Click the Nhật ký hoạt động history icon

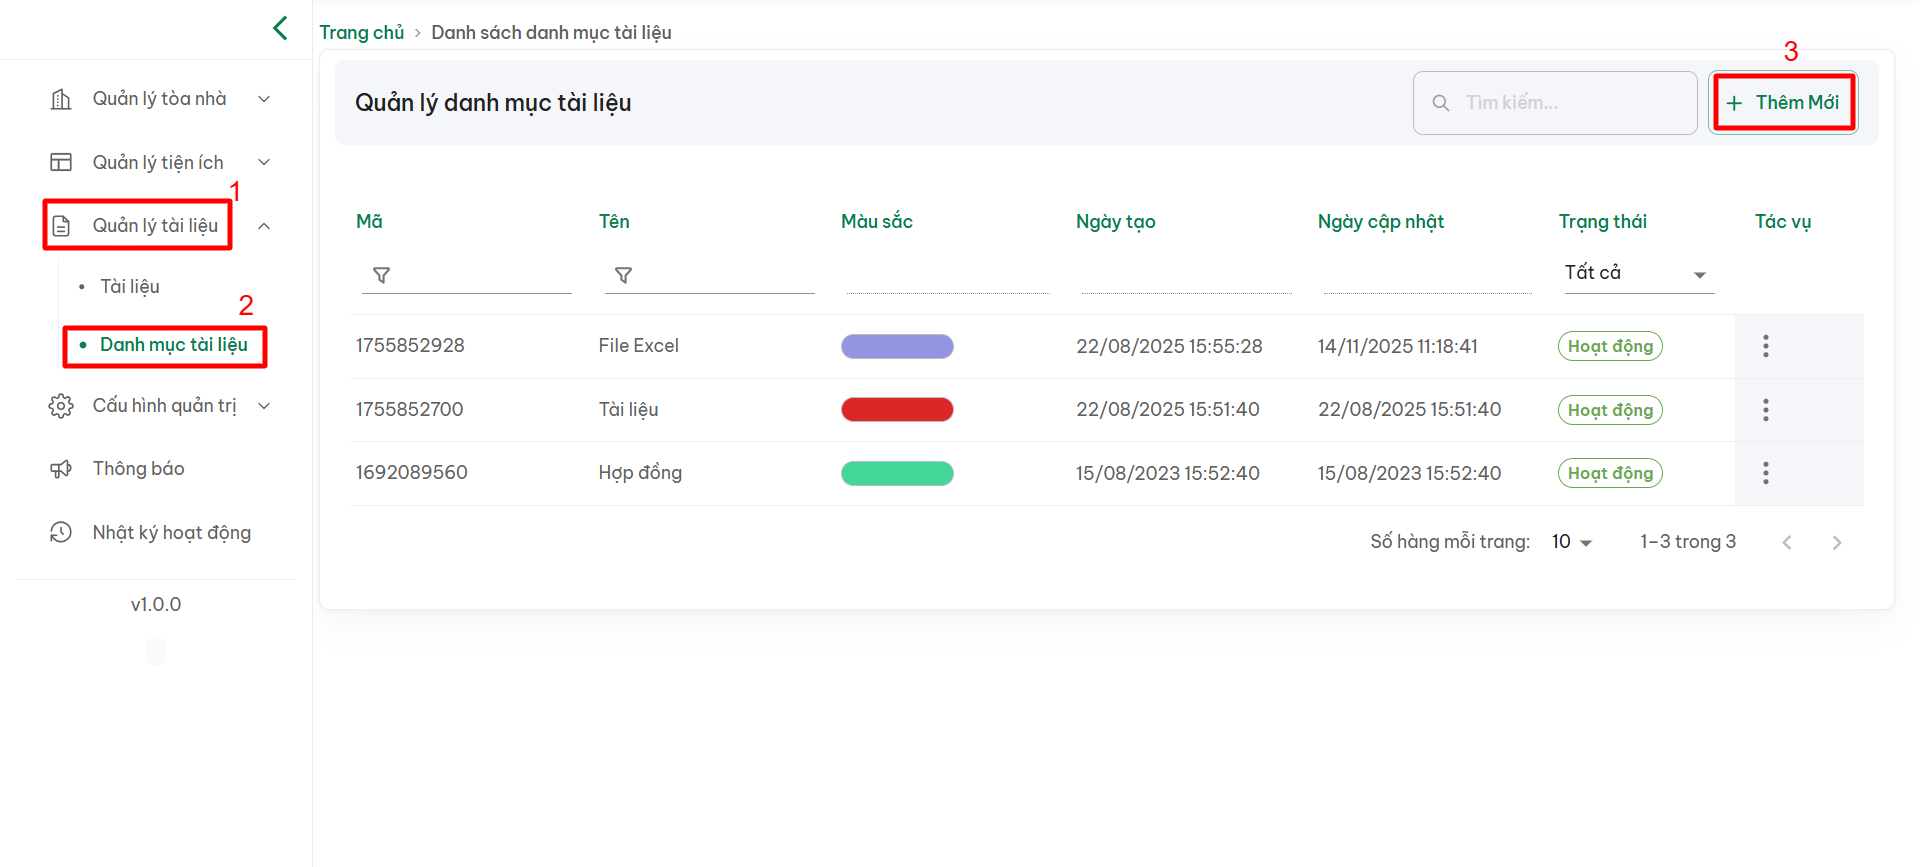point(61,533)
